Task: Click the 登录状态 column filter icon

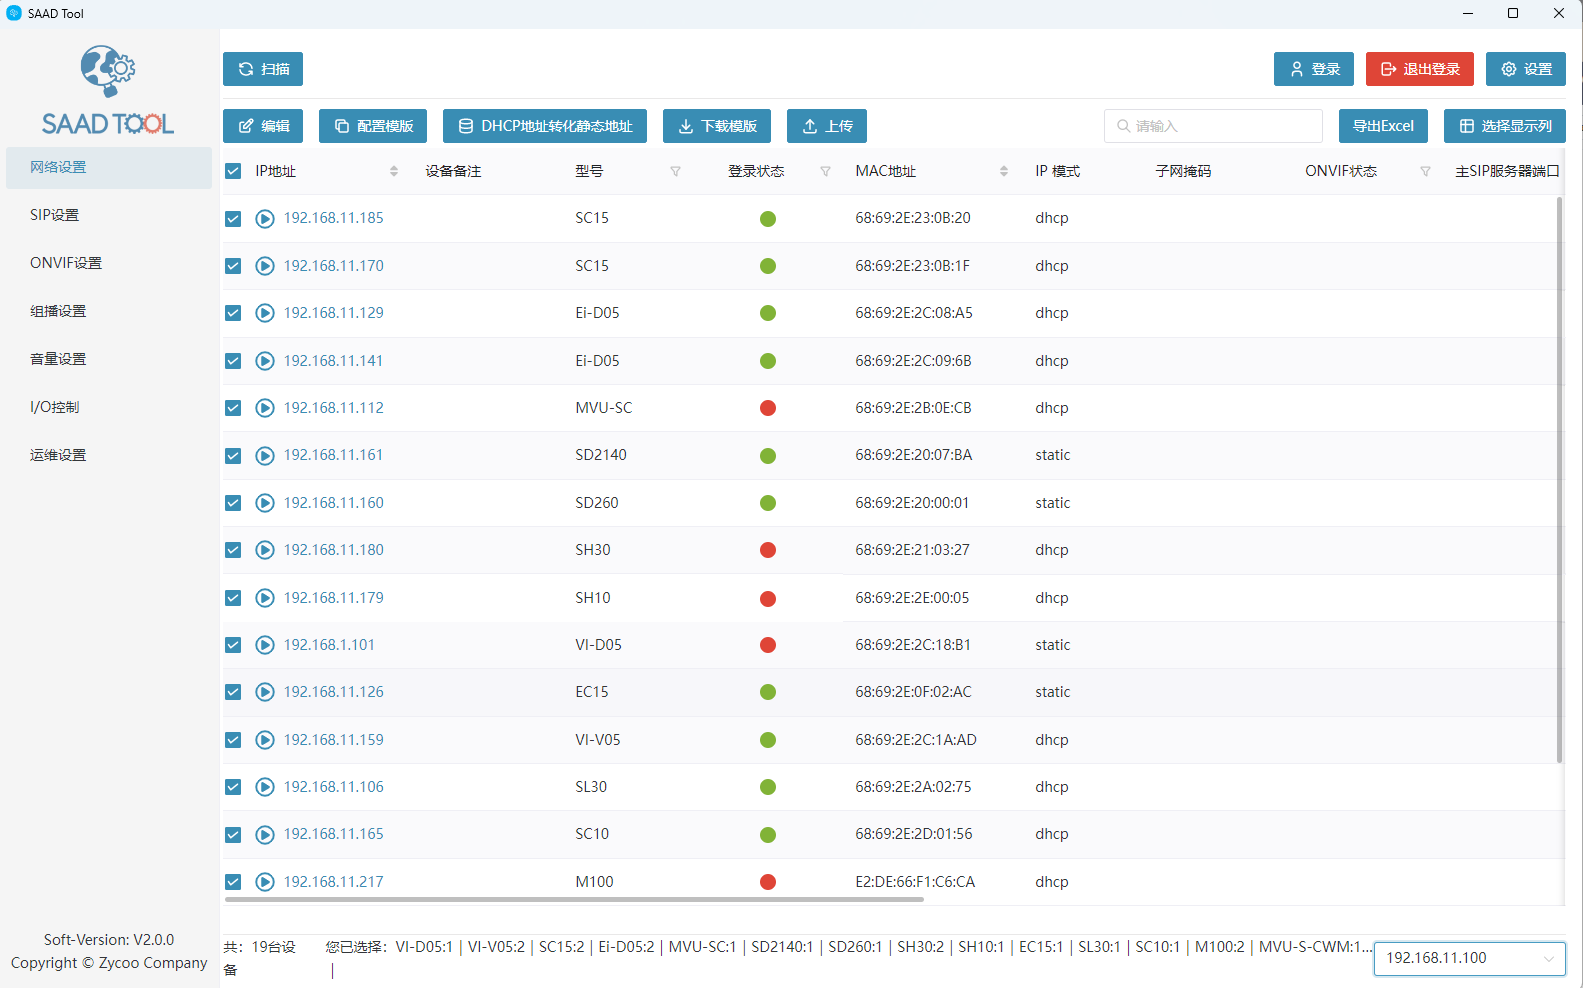Action: pos(825,172)
